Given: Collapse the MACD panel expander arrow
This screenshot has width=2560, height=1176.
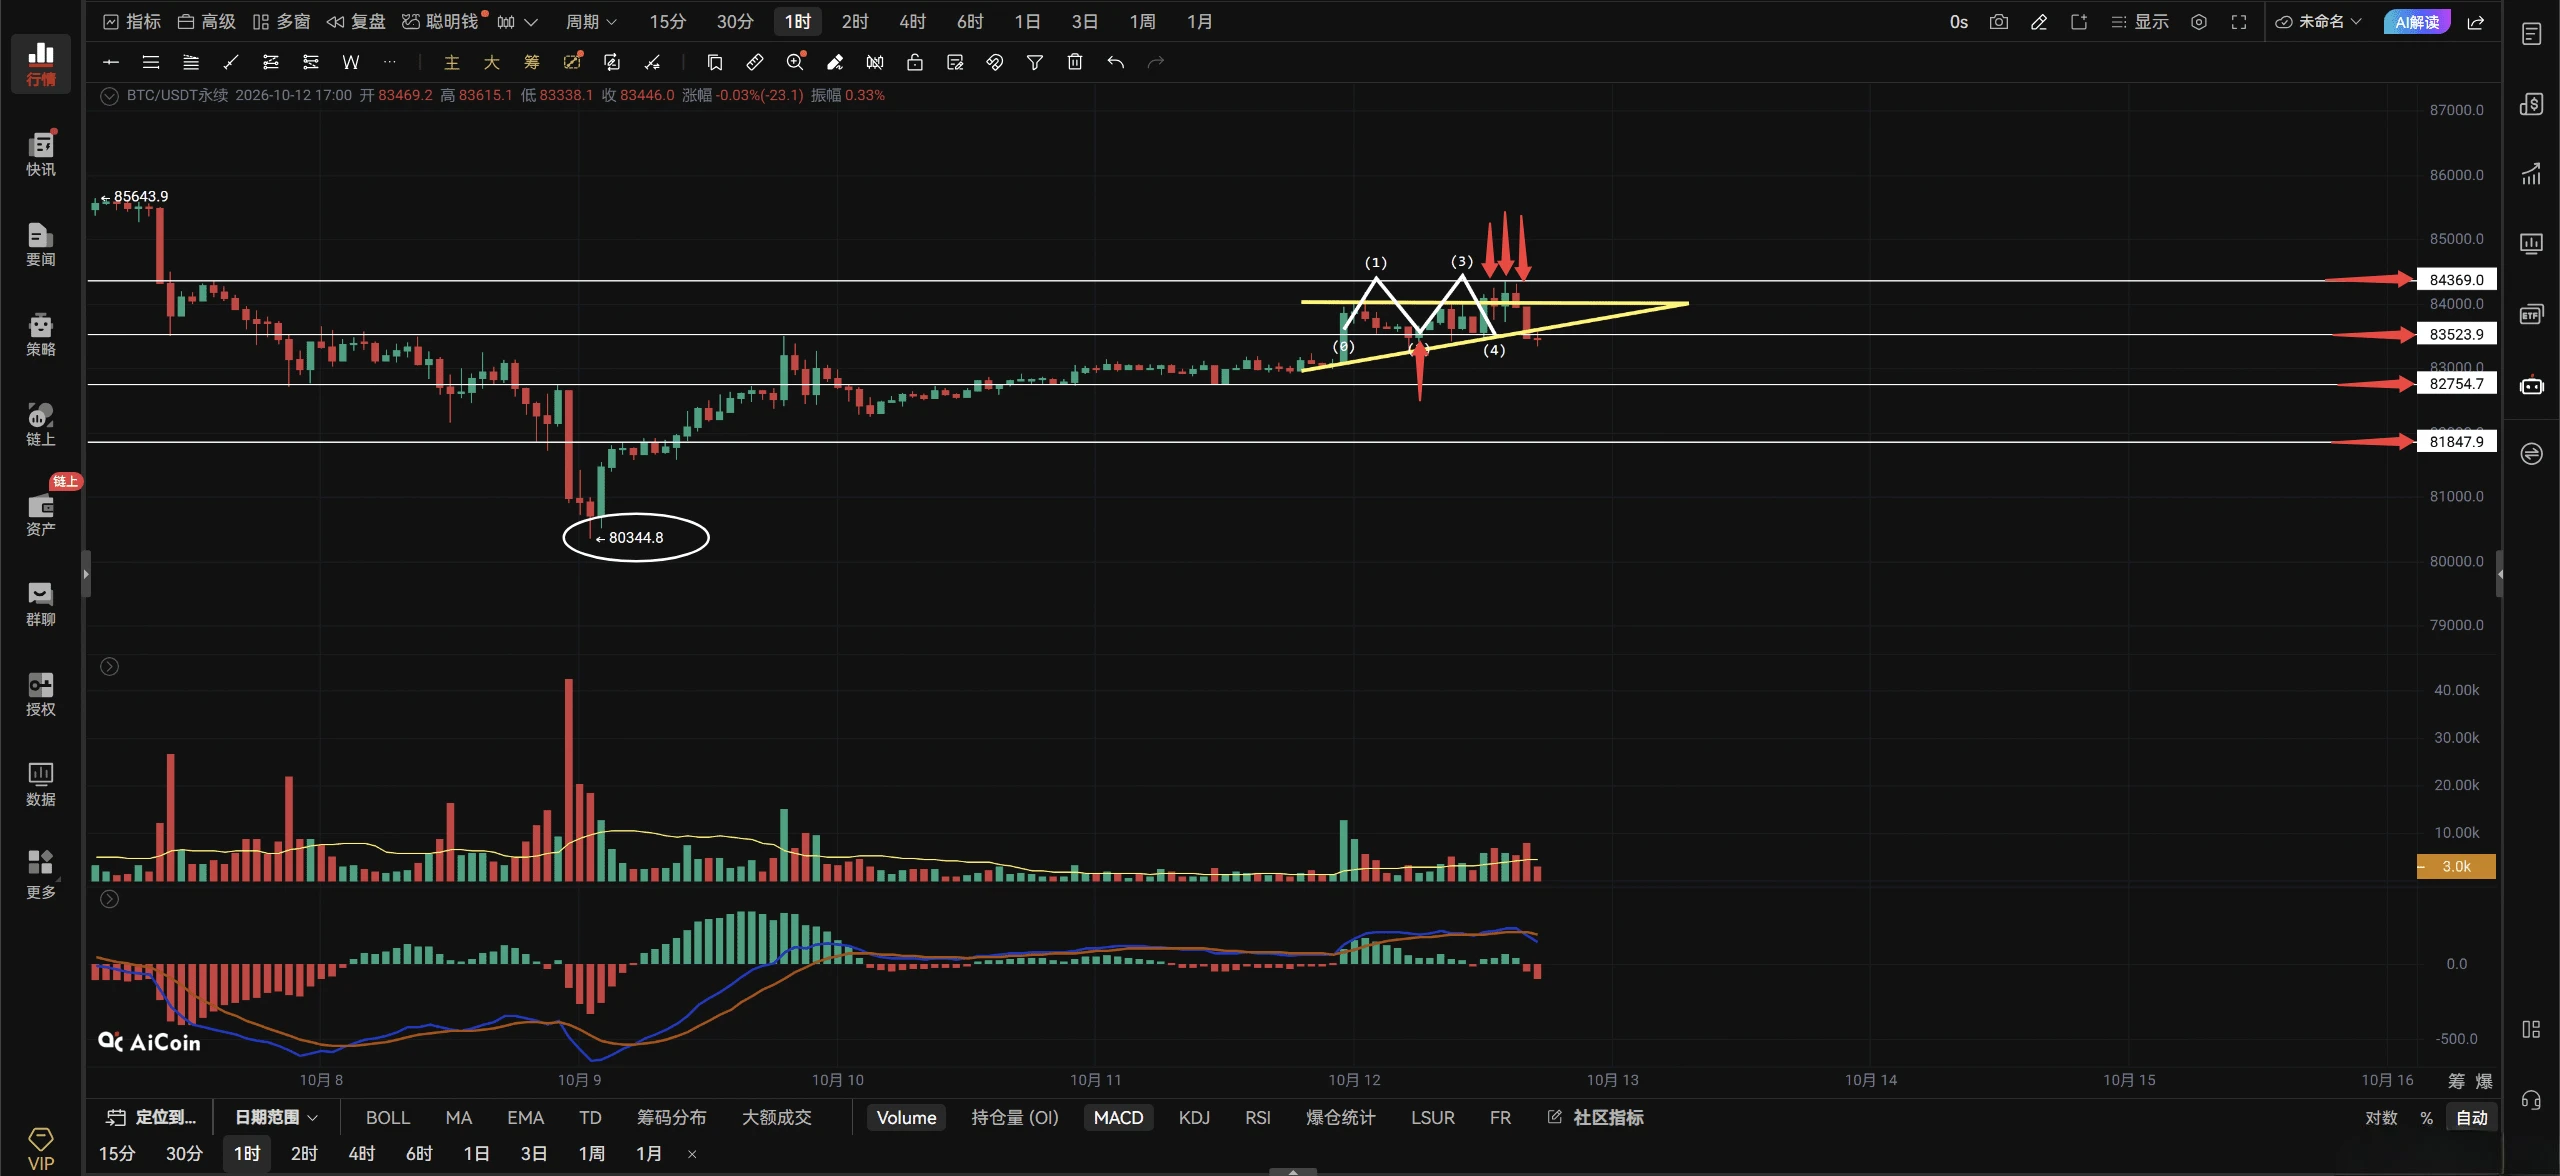Looking at the screenshot, I should point(110,899).
